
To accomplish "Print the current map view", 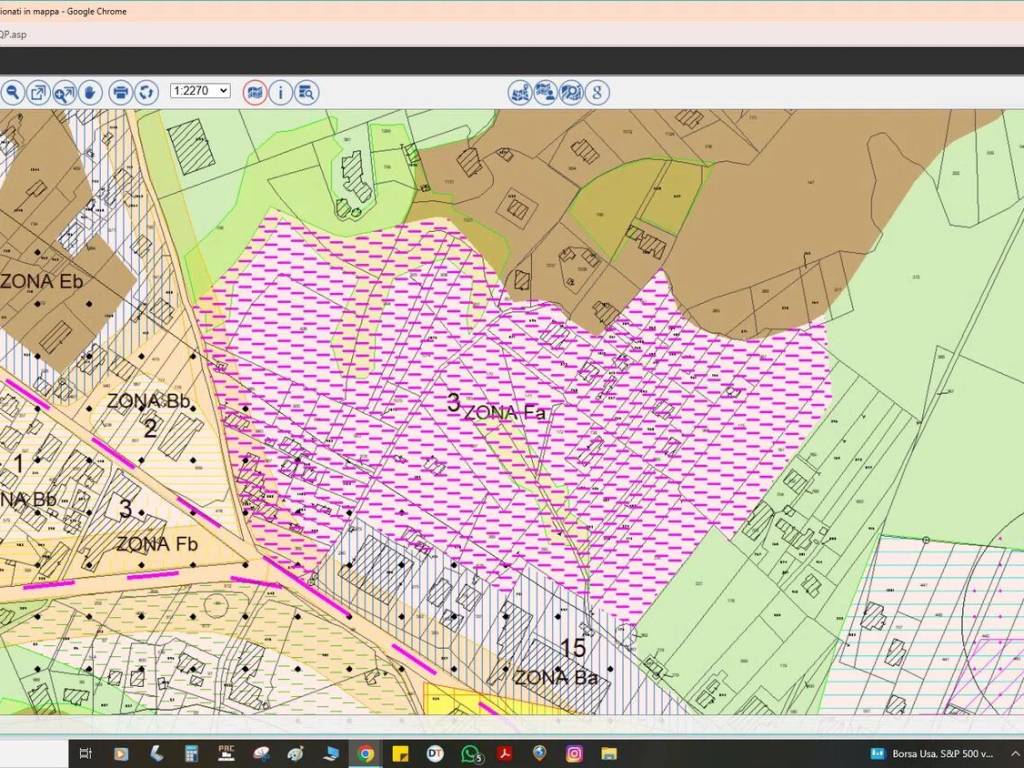I will tap(120, 92).
